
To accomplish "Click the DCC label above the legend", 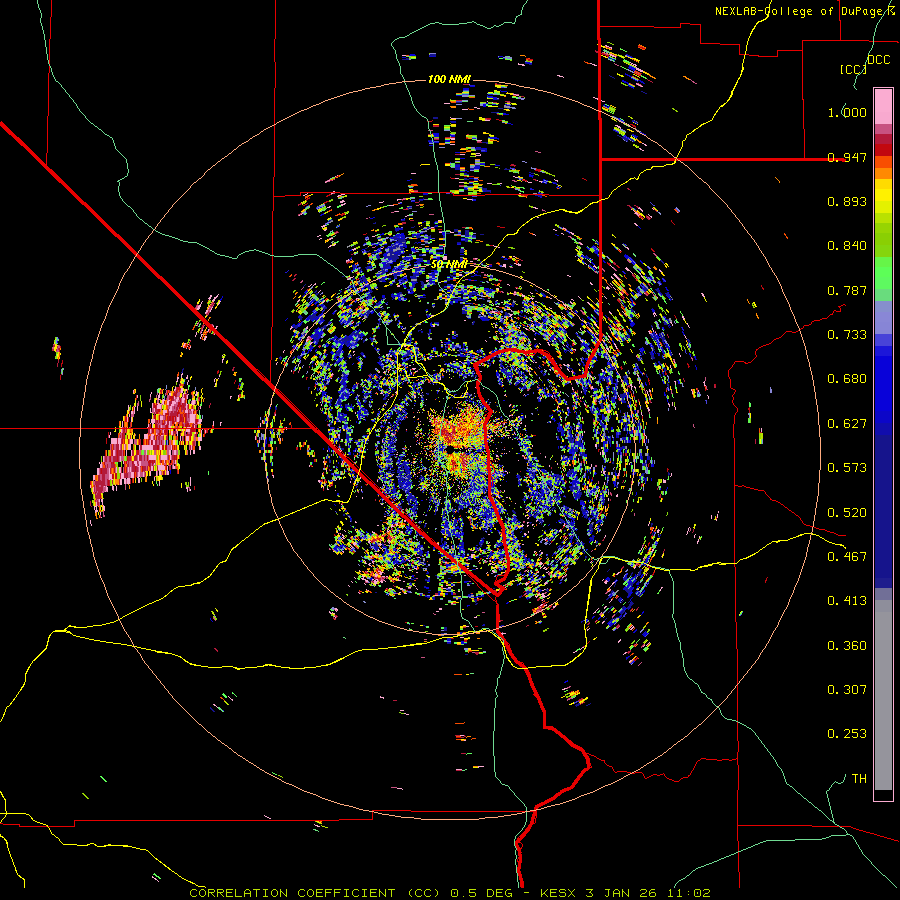I will [879, 60].
